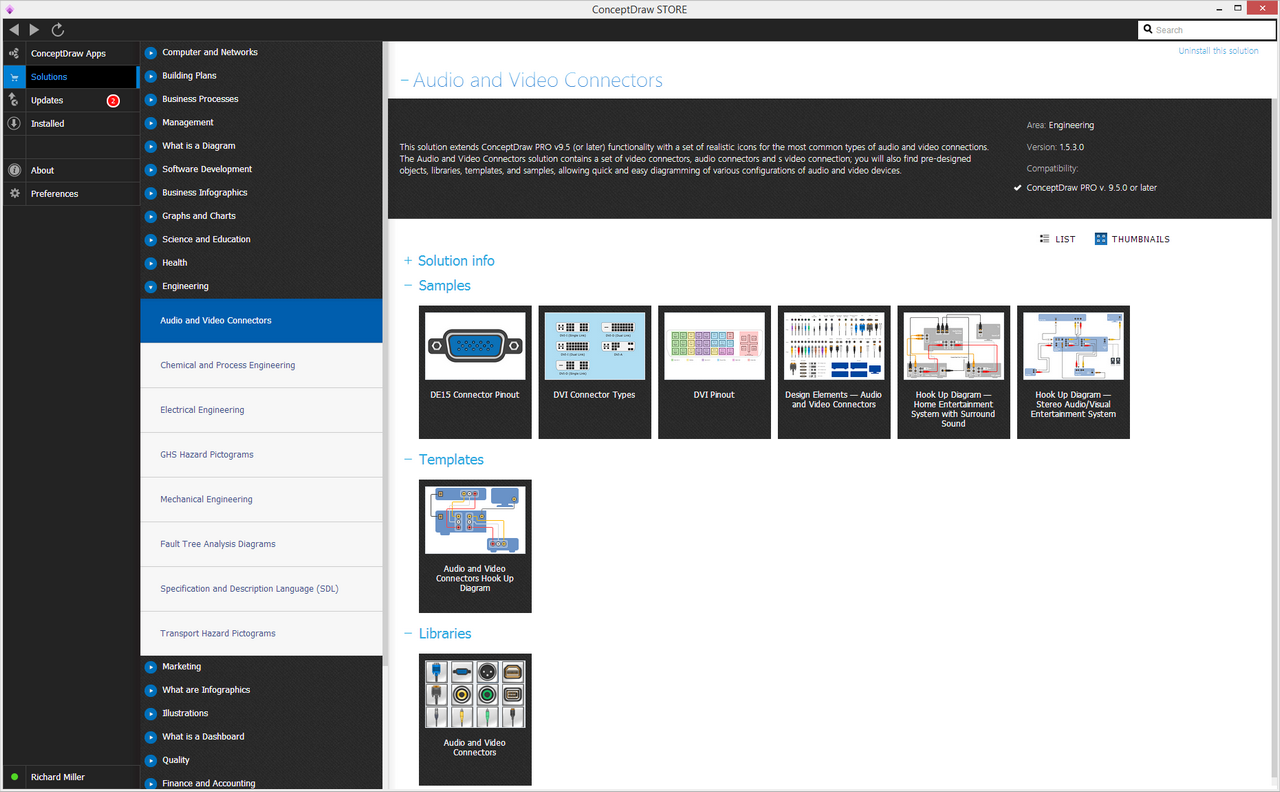Open the Solutions section
This screenshot has height=792, width=1280.
70,77
